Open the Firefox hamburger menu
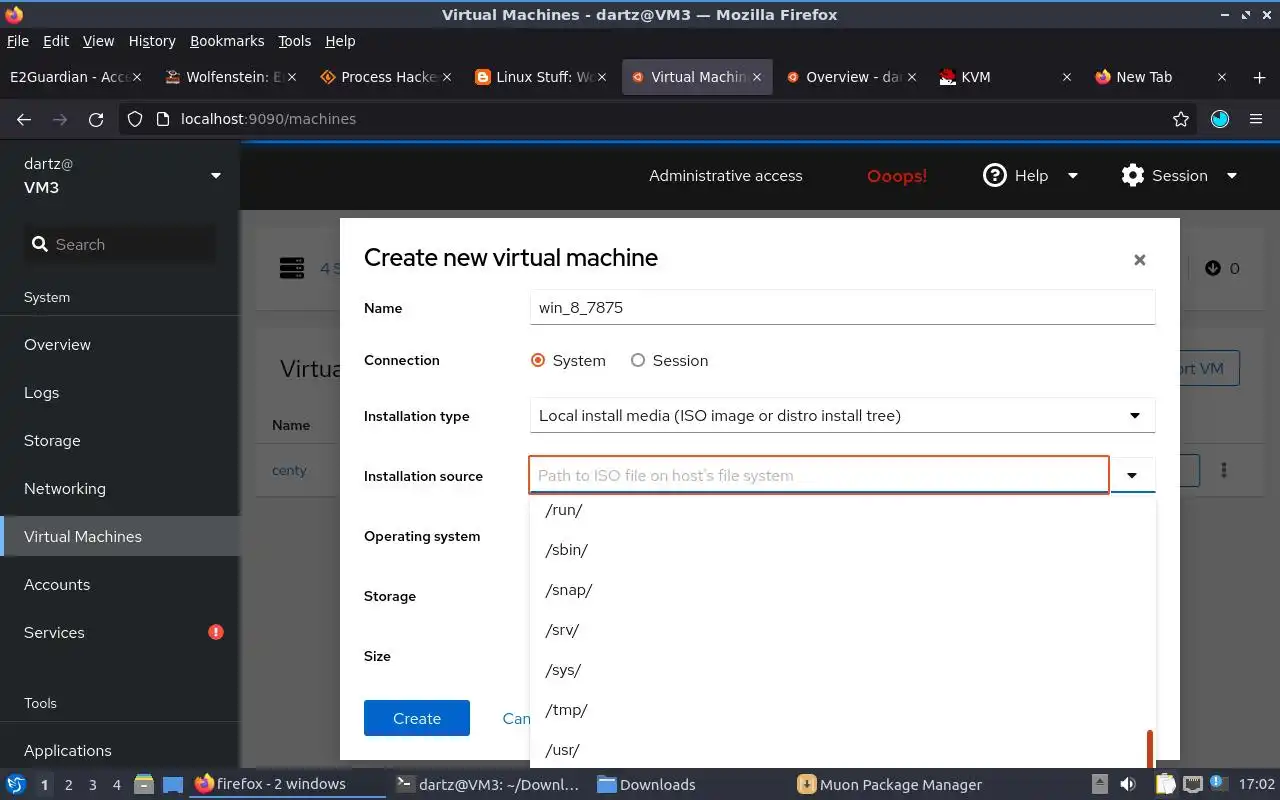This screenshot has height=800, width=1280. pyautogui.click(x=1256, y=119)
